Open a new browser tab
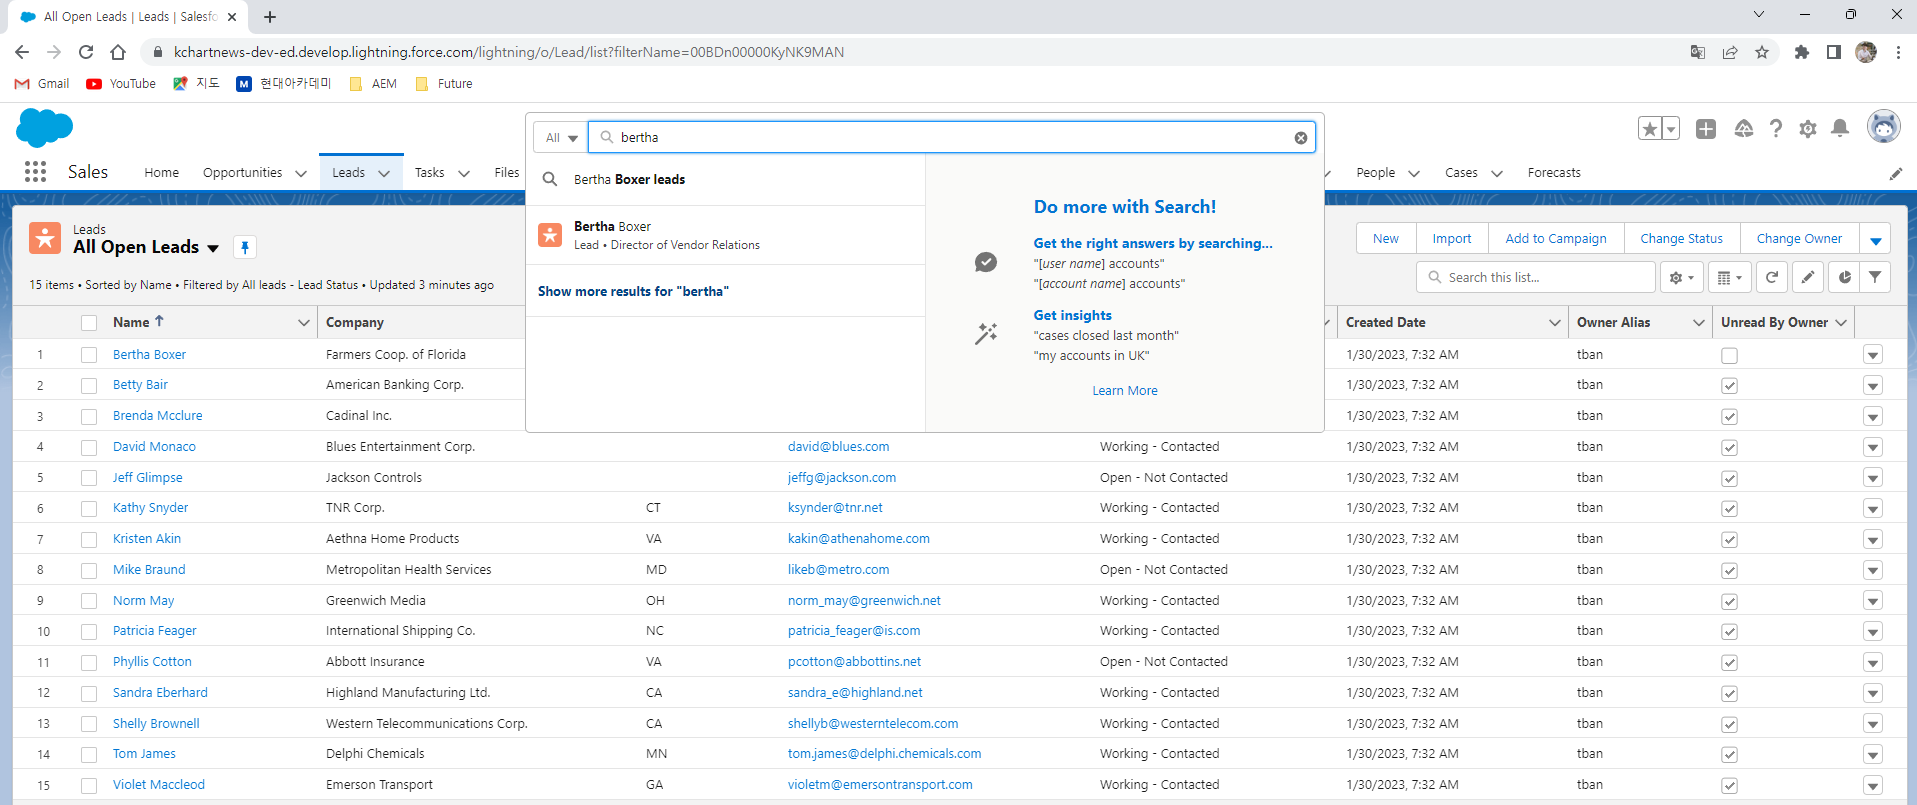 coord(270,17)
